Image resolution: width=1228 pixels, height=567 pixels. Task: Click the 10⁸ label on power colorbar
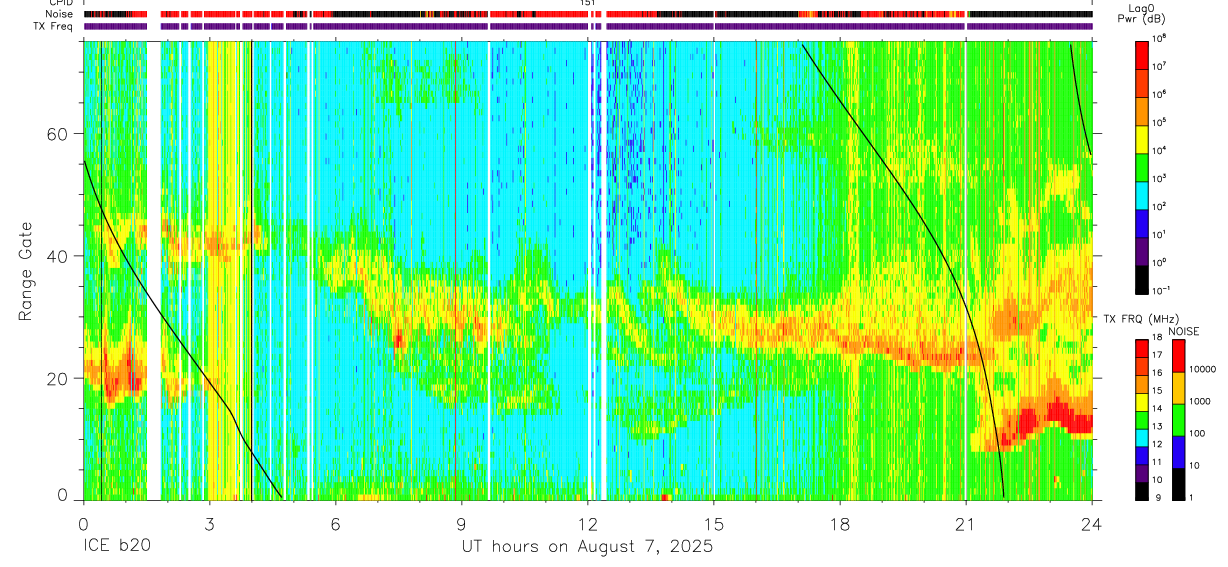[1160, 38]
